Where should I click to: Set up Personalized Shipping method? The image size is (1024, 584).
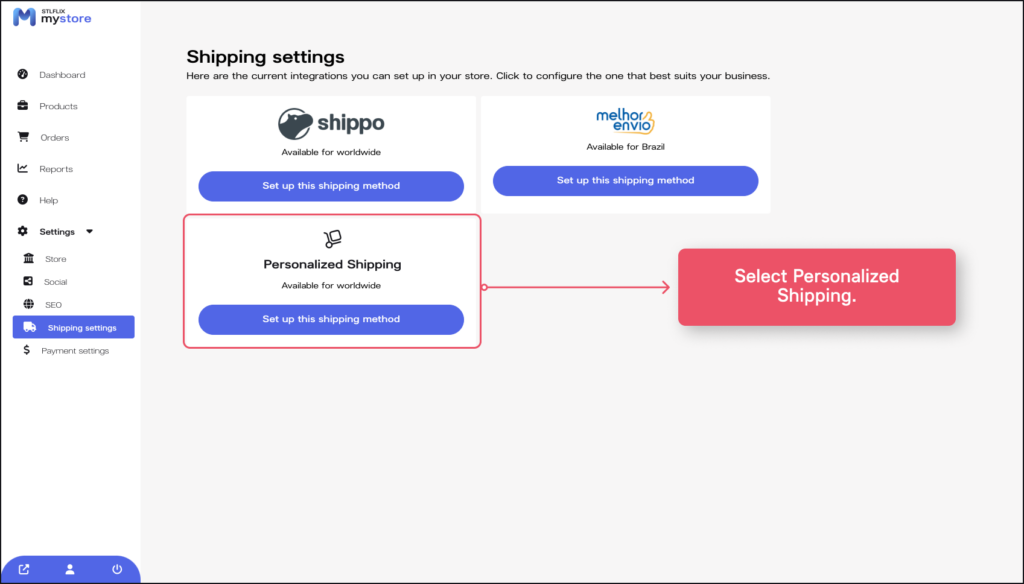click(x=331, y=320)
